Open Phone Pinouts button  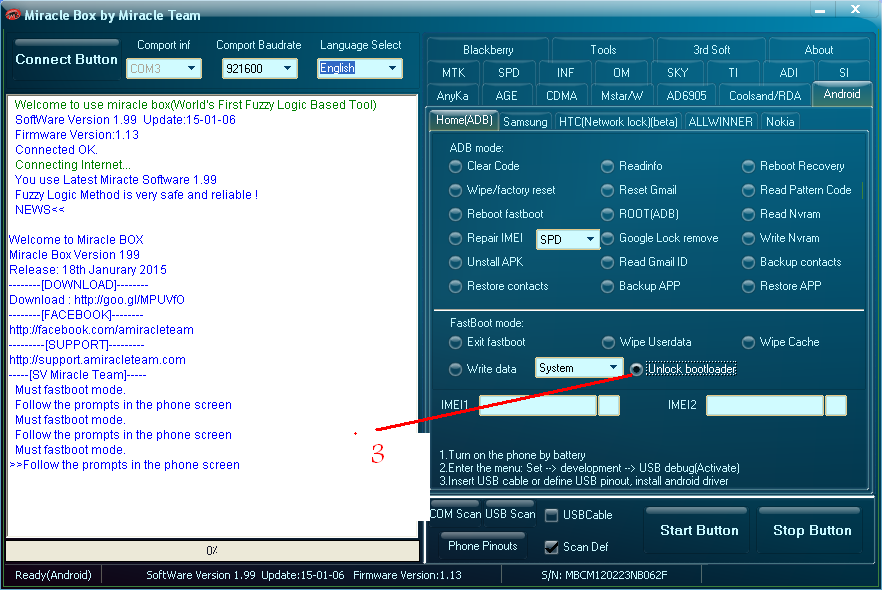pyautogui.click(x=483, y=546)
